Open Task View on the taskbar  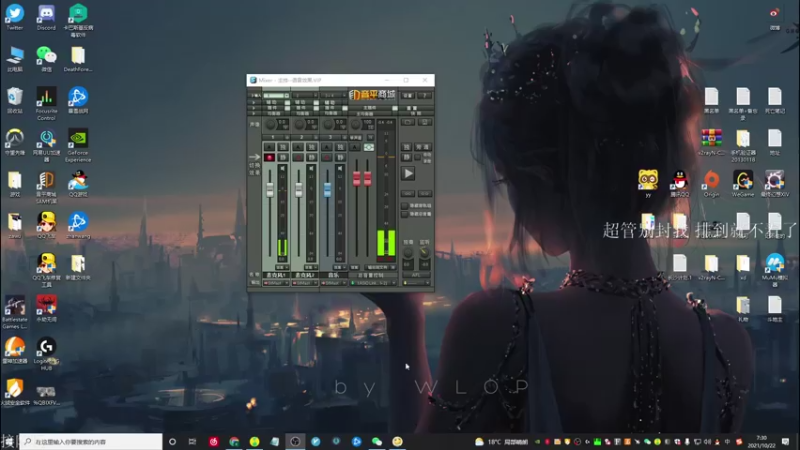click(192, 441)
